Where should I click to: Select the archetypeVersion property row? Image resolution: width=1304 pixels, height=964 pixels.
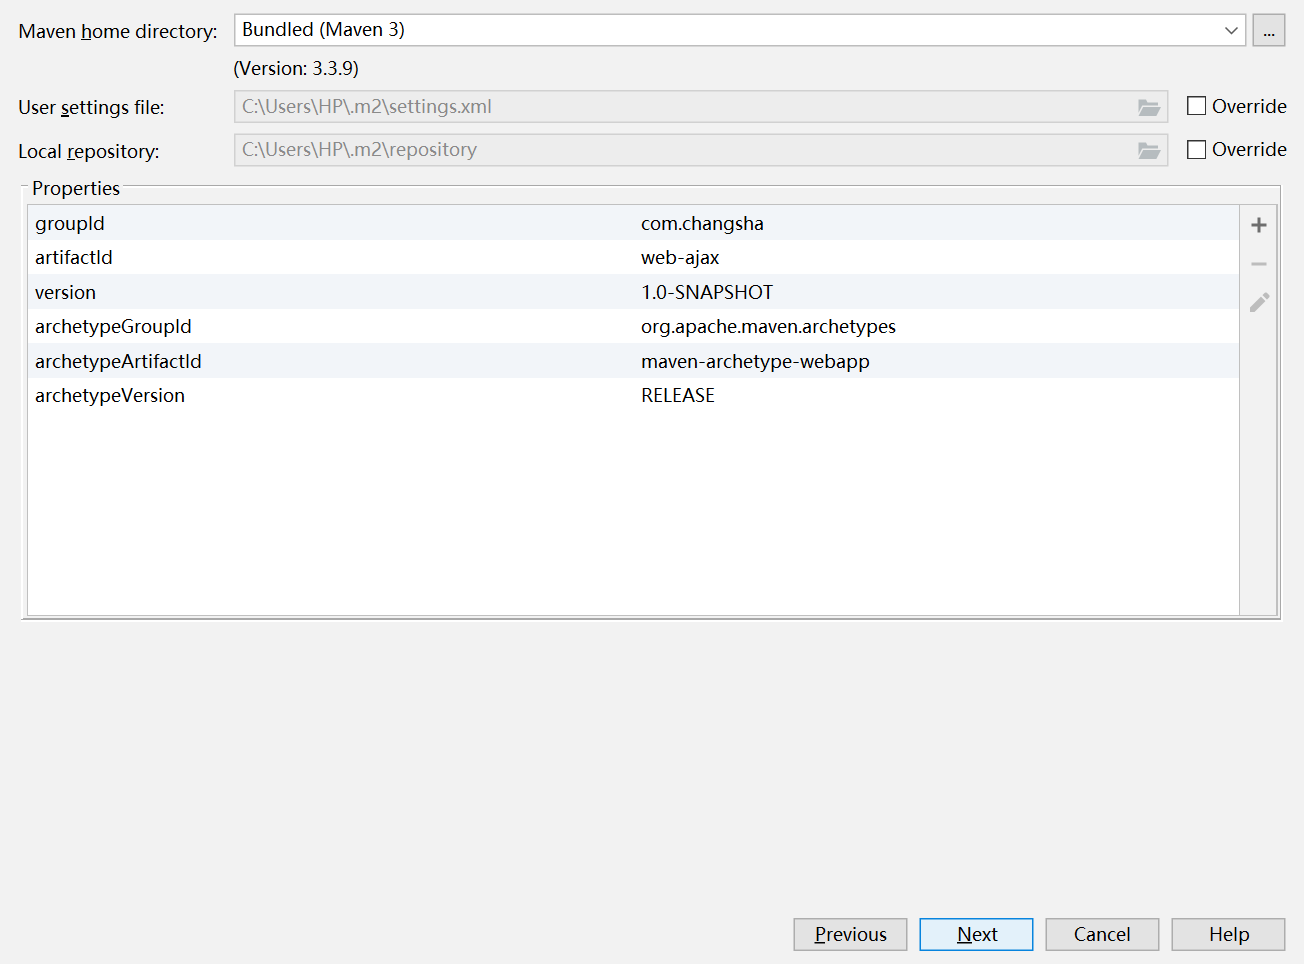[633, 395]
